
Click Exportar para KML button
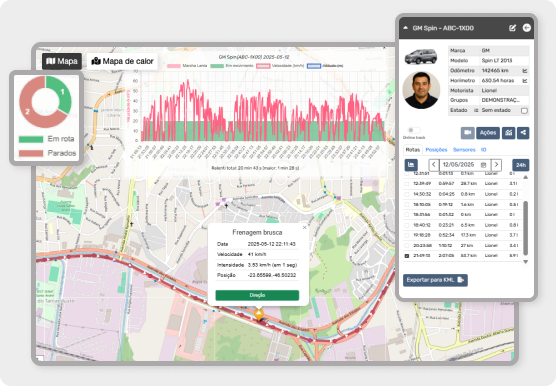(435, 280)
